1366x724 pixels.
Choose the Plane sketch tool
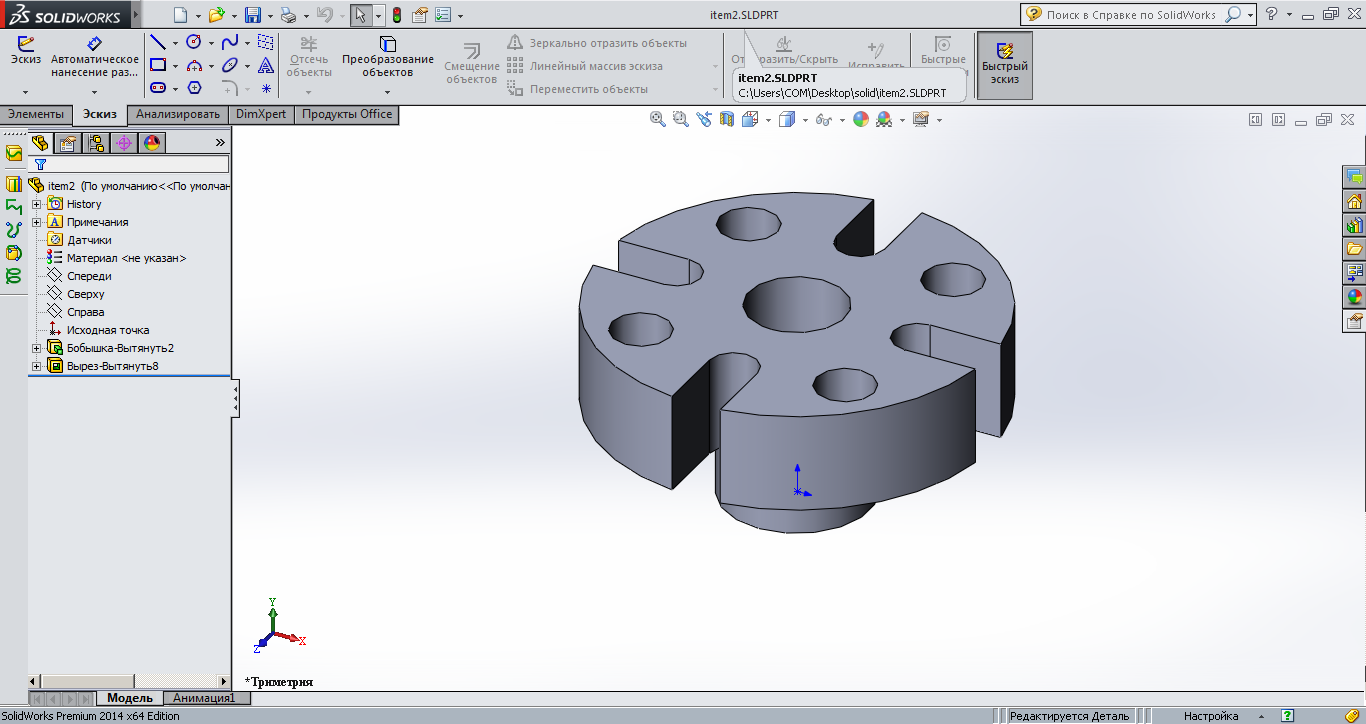[266, 42]
